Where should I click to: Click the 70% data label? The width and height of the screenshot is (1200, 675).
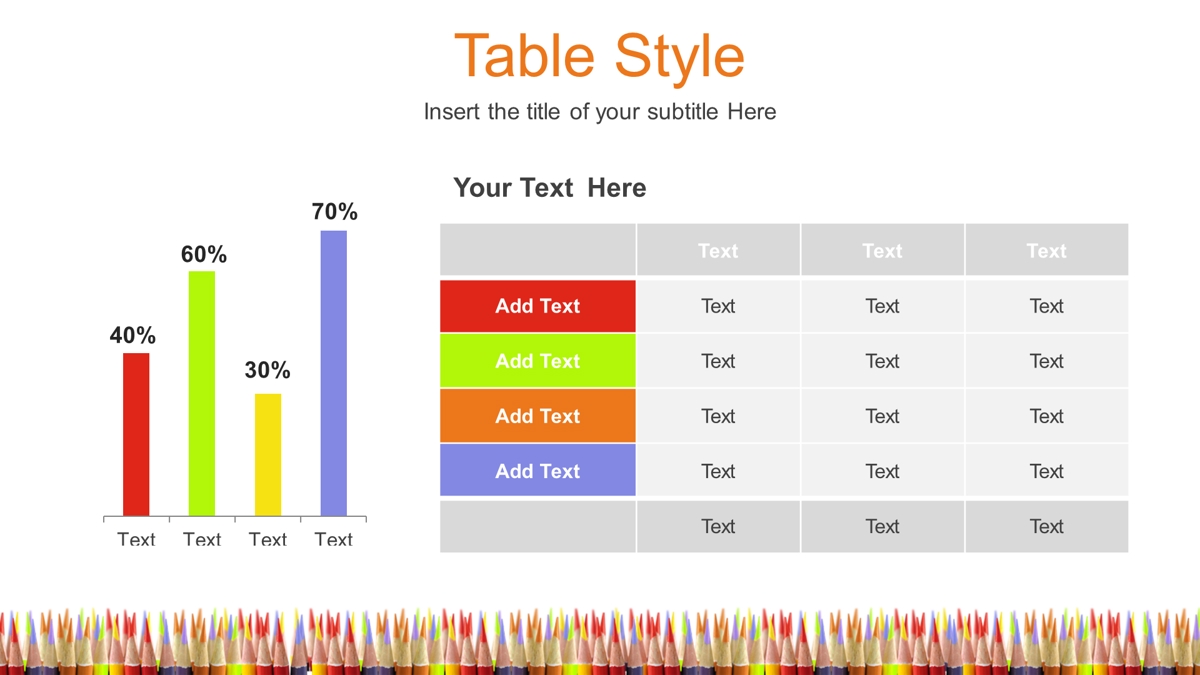point(334,212)
